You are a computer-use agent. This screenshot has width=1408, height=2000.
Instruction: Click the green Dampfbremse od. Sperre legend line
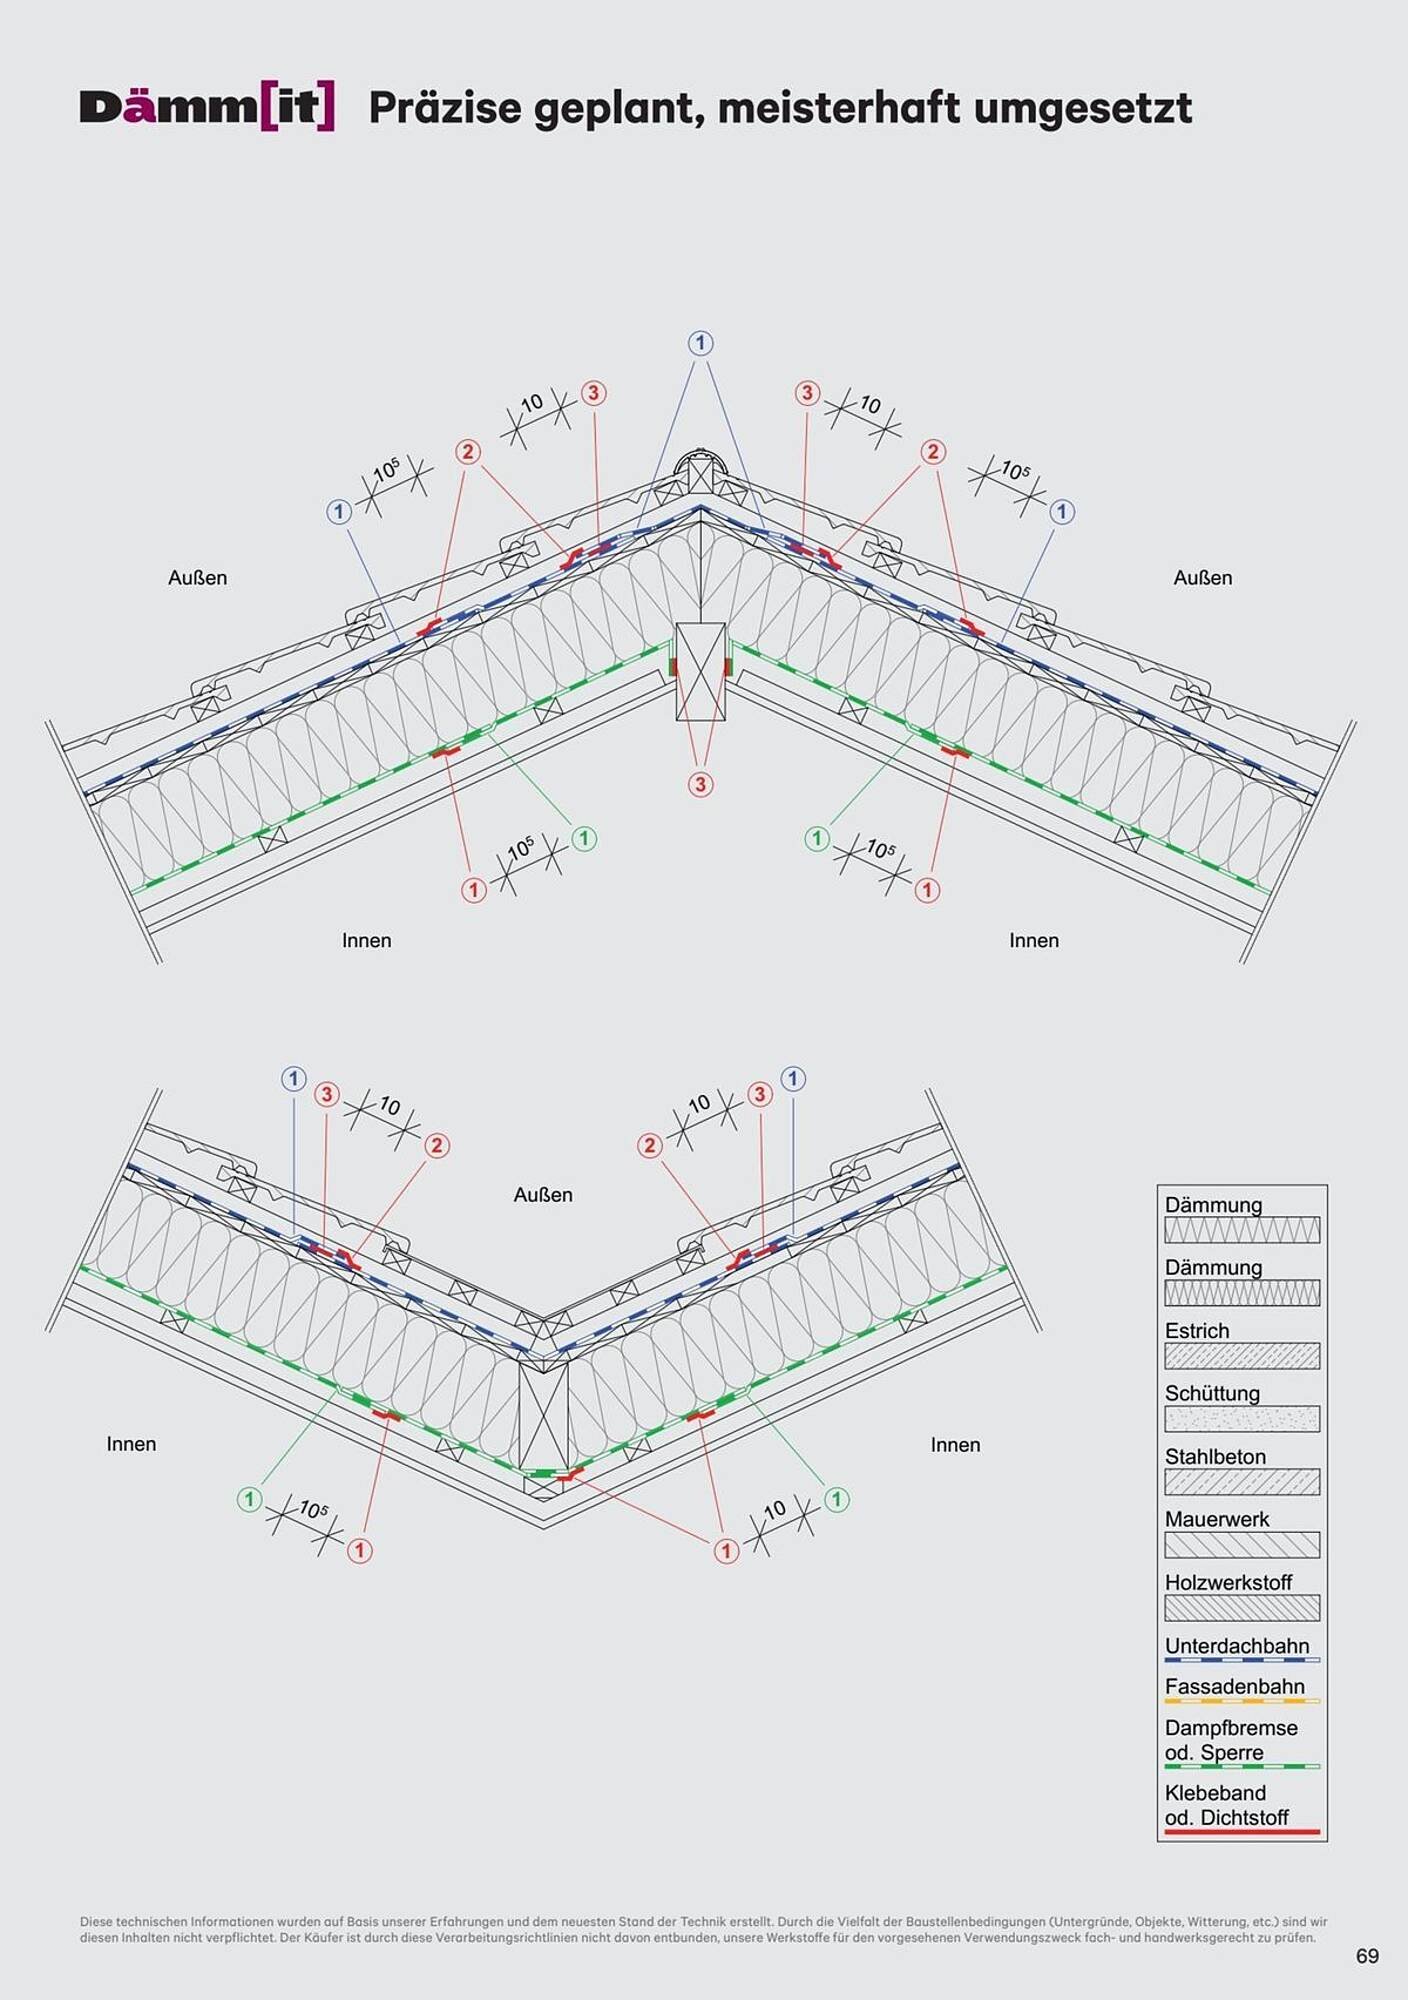click(1241, 1767)
